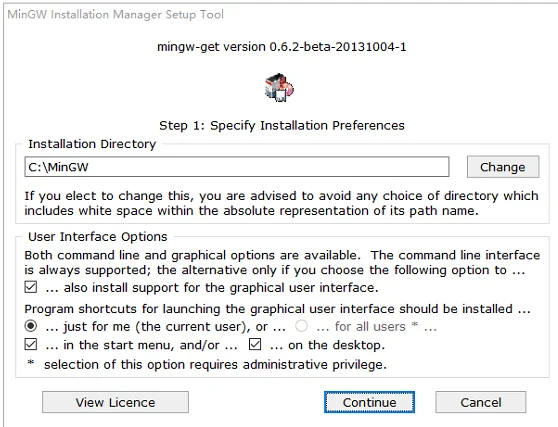Select the 'for all users' radio button
The height and width of the screenshot is (427, 558).
point(301,326)
